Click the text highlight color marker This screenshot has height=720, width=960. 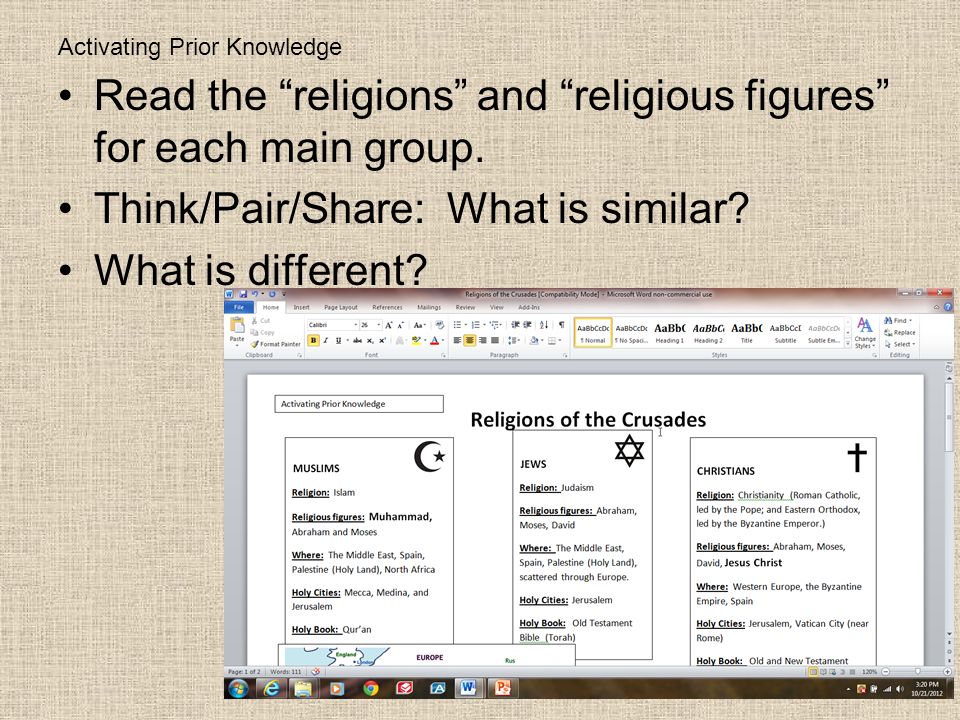416,340
